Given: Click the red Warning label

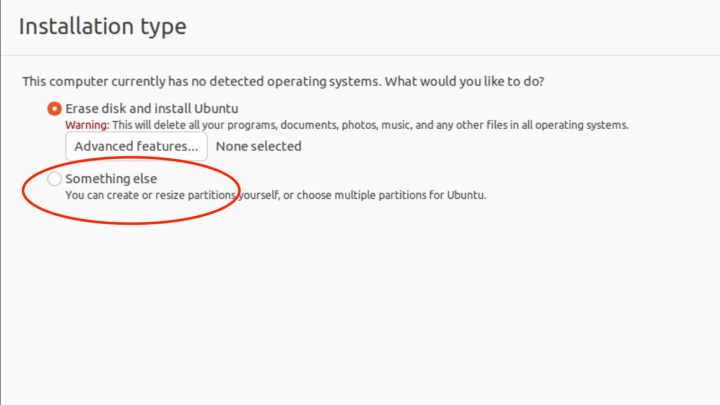Looking at the screenshot, I should click(x=86, y=125).
